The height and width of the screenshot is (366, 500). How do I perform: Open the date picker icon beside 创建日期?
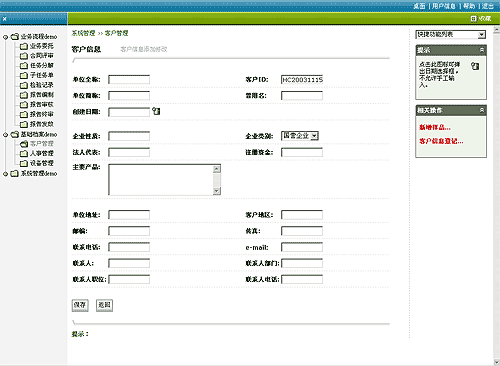pos(156,111)
